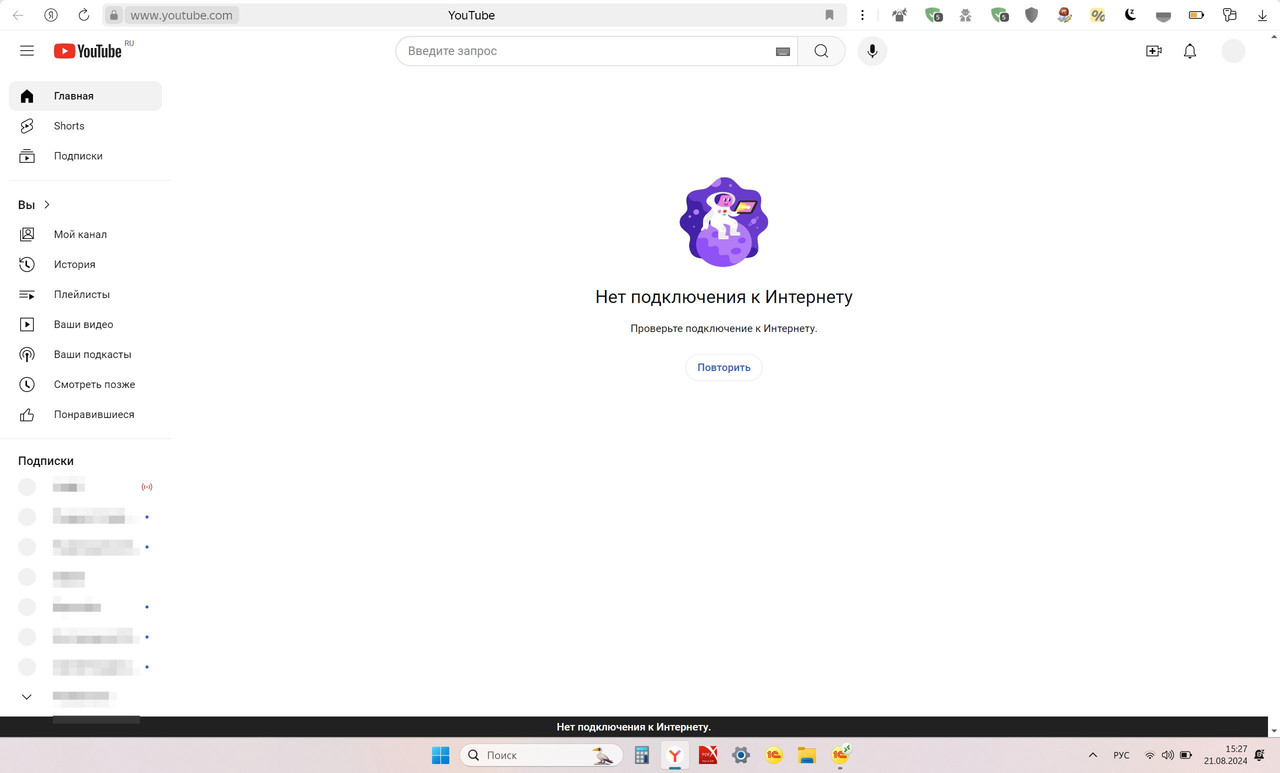1280x773 pixels.
Task: Open Мой канал
Action: coord(85,234)
